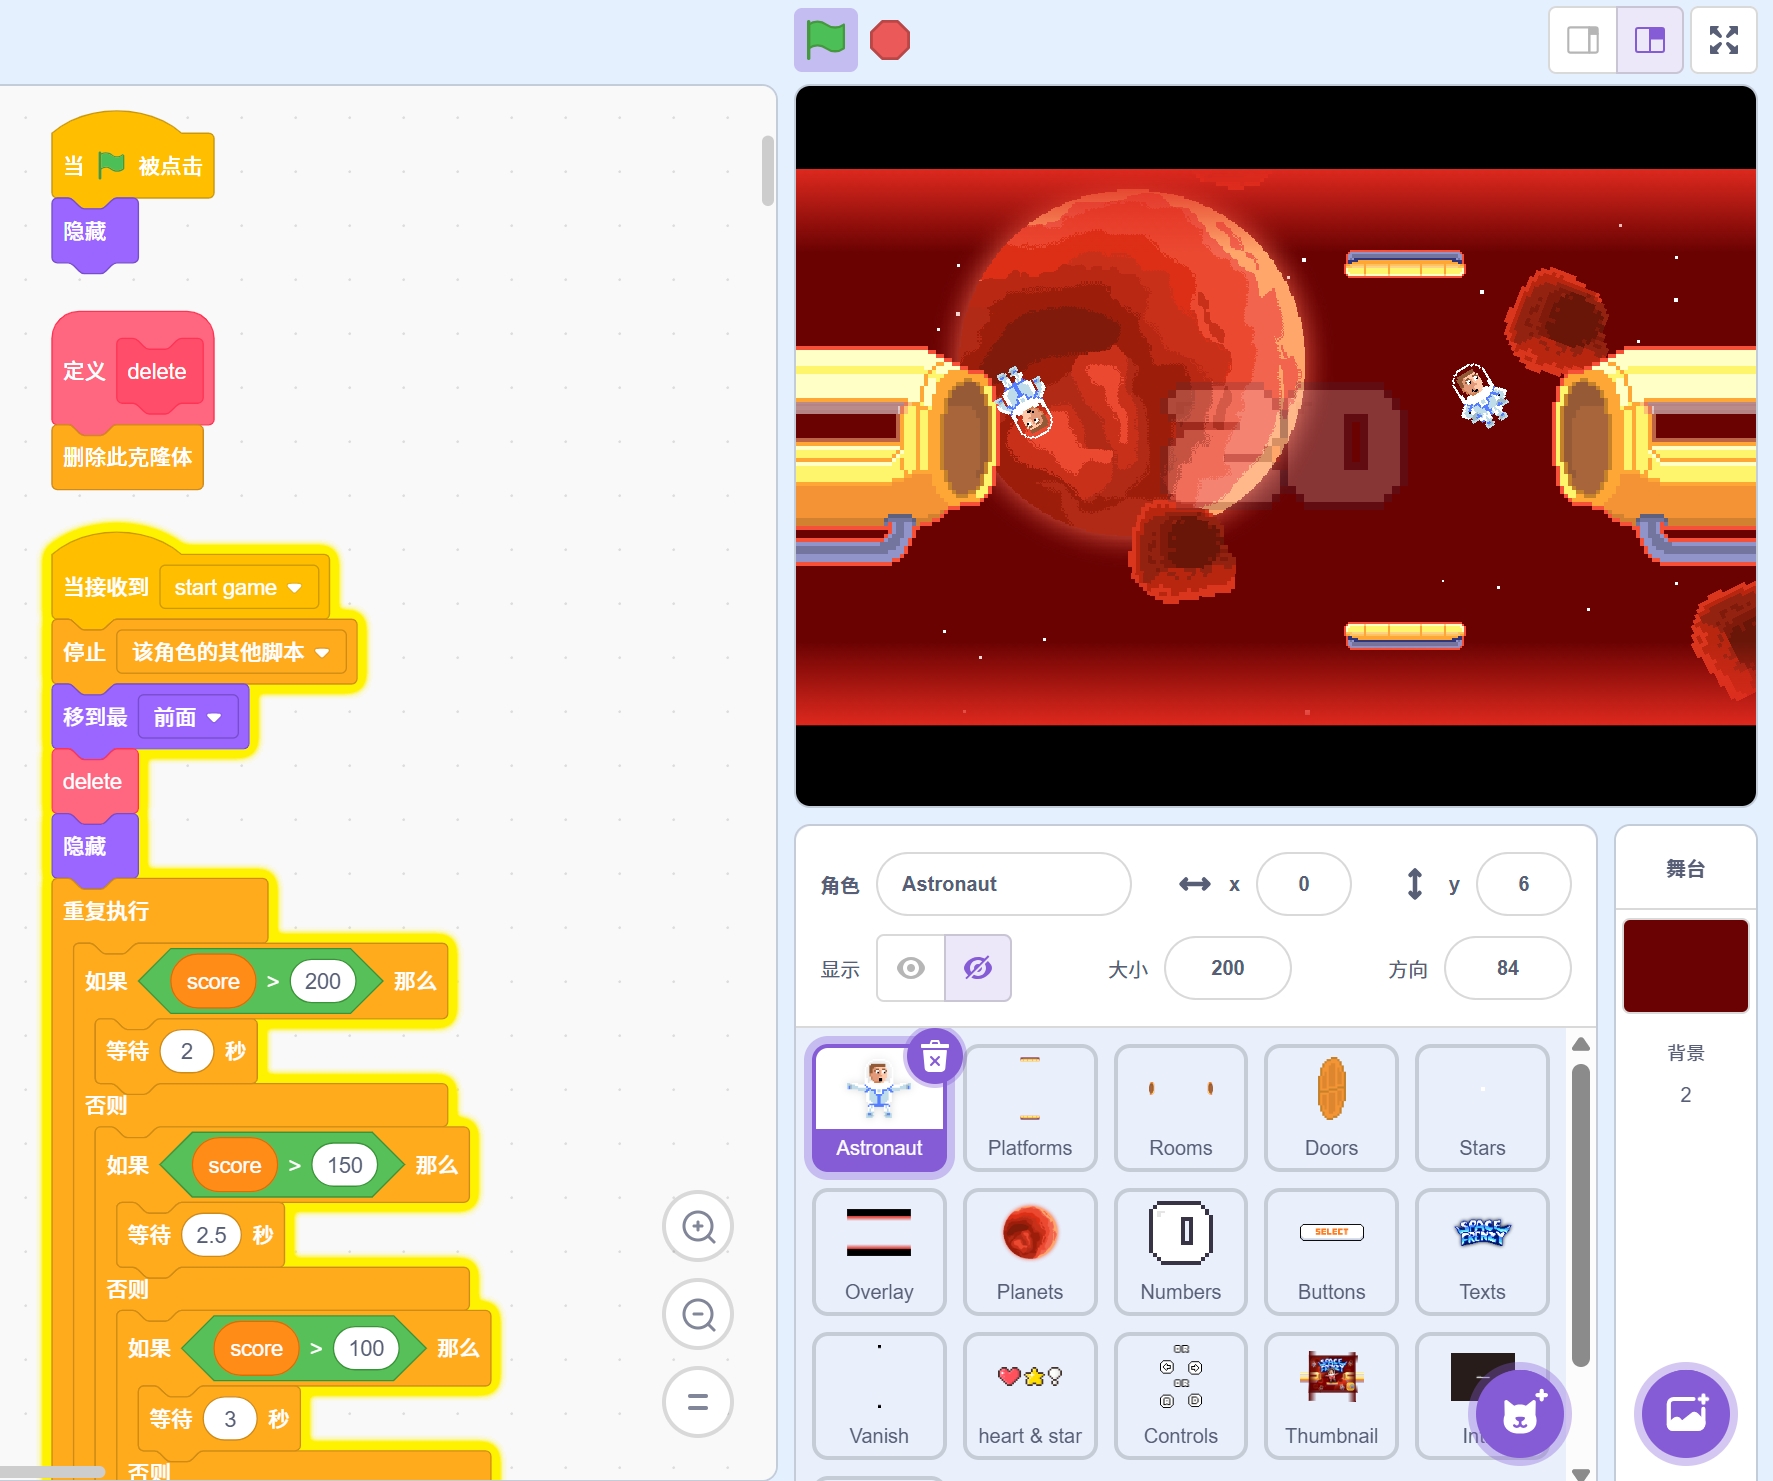This screenshot has width=1773, height=1481.
Task: Click the sprite name field Astronaut
Action: point(1003,884)
